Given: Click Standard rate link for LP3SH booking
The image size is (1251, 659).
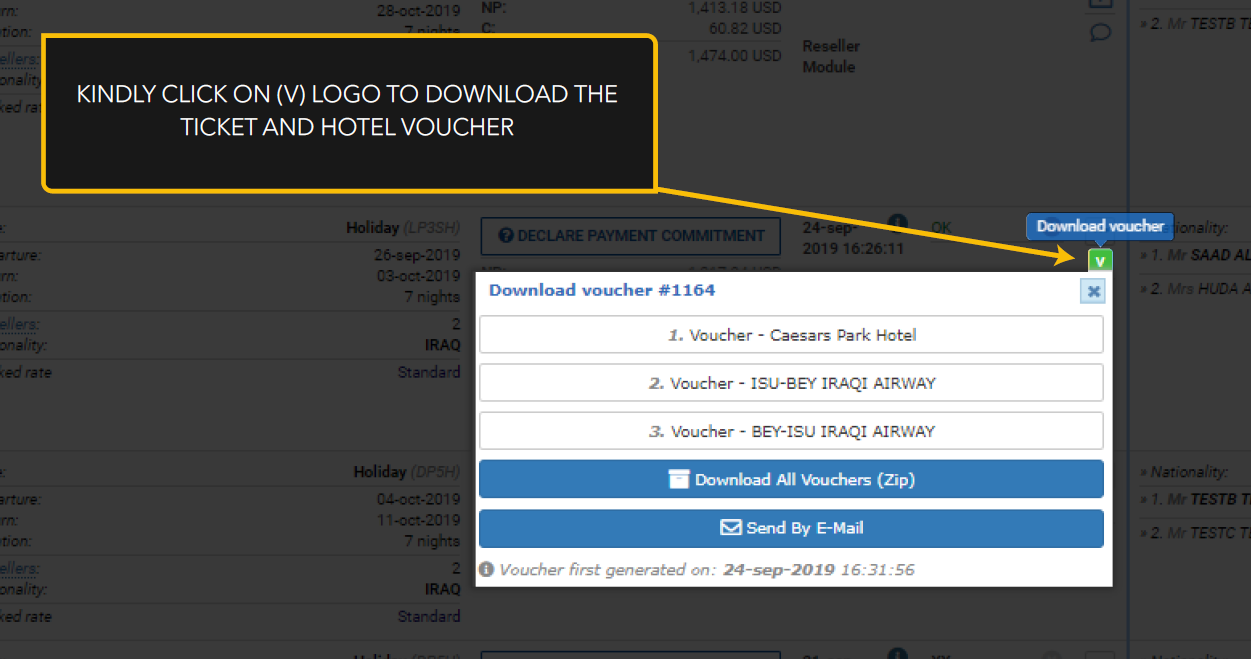Looking at the screenshot, I should (429, 372).
